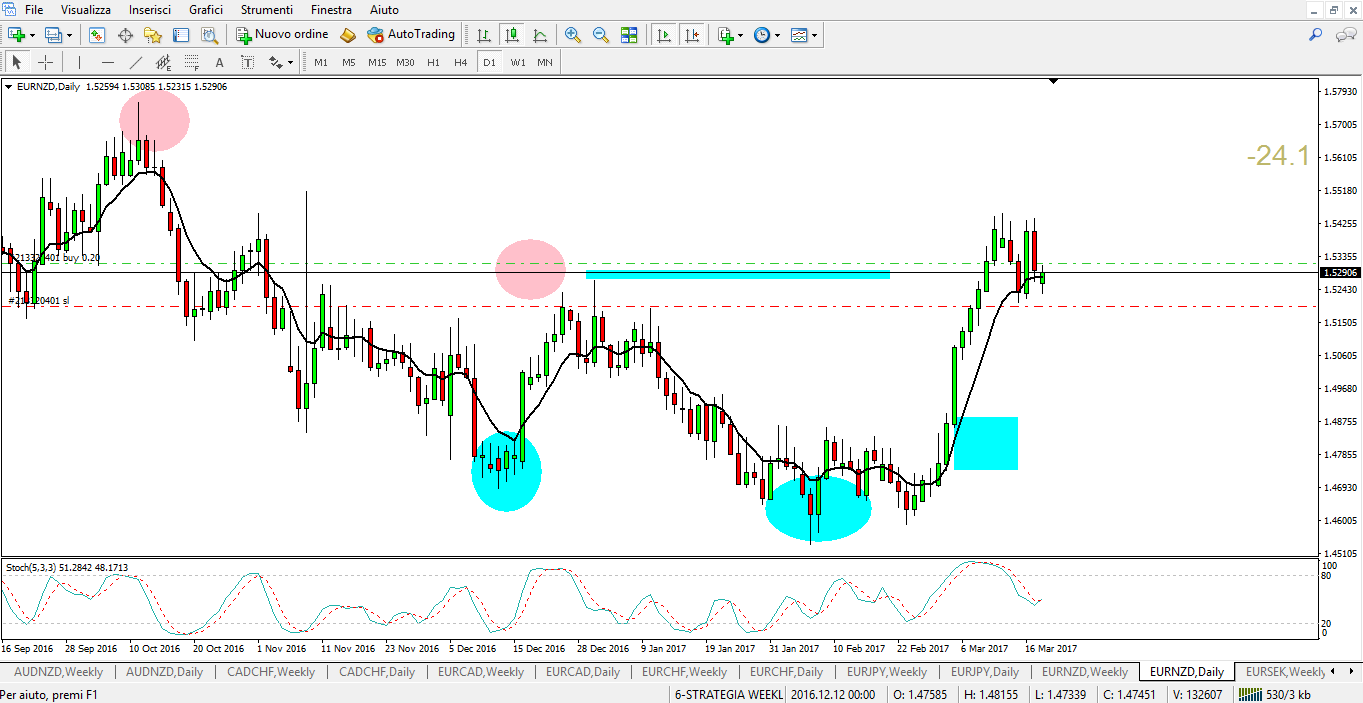Toggle the AutoTrading button
The height and width of the screenshot is (703, 1363).
pyautogui.click(x=411, y=35)
